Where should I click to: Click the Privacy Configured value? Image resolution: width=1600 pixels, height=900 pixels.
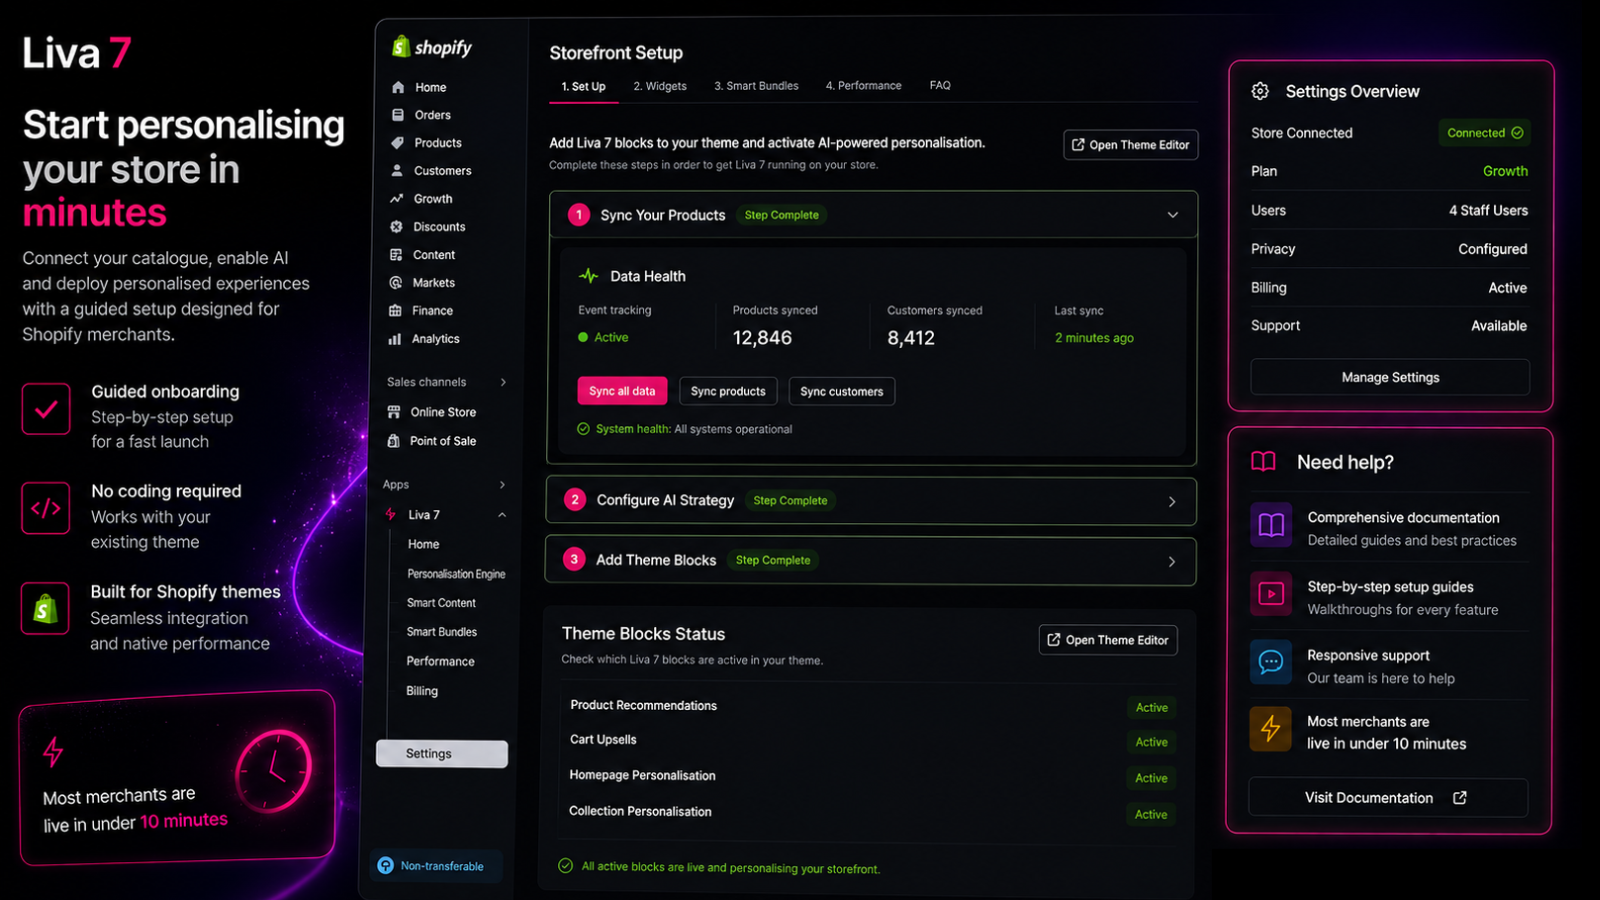tap(1492, 249)
